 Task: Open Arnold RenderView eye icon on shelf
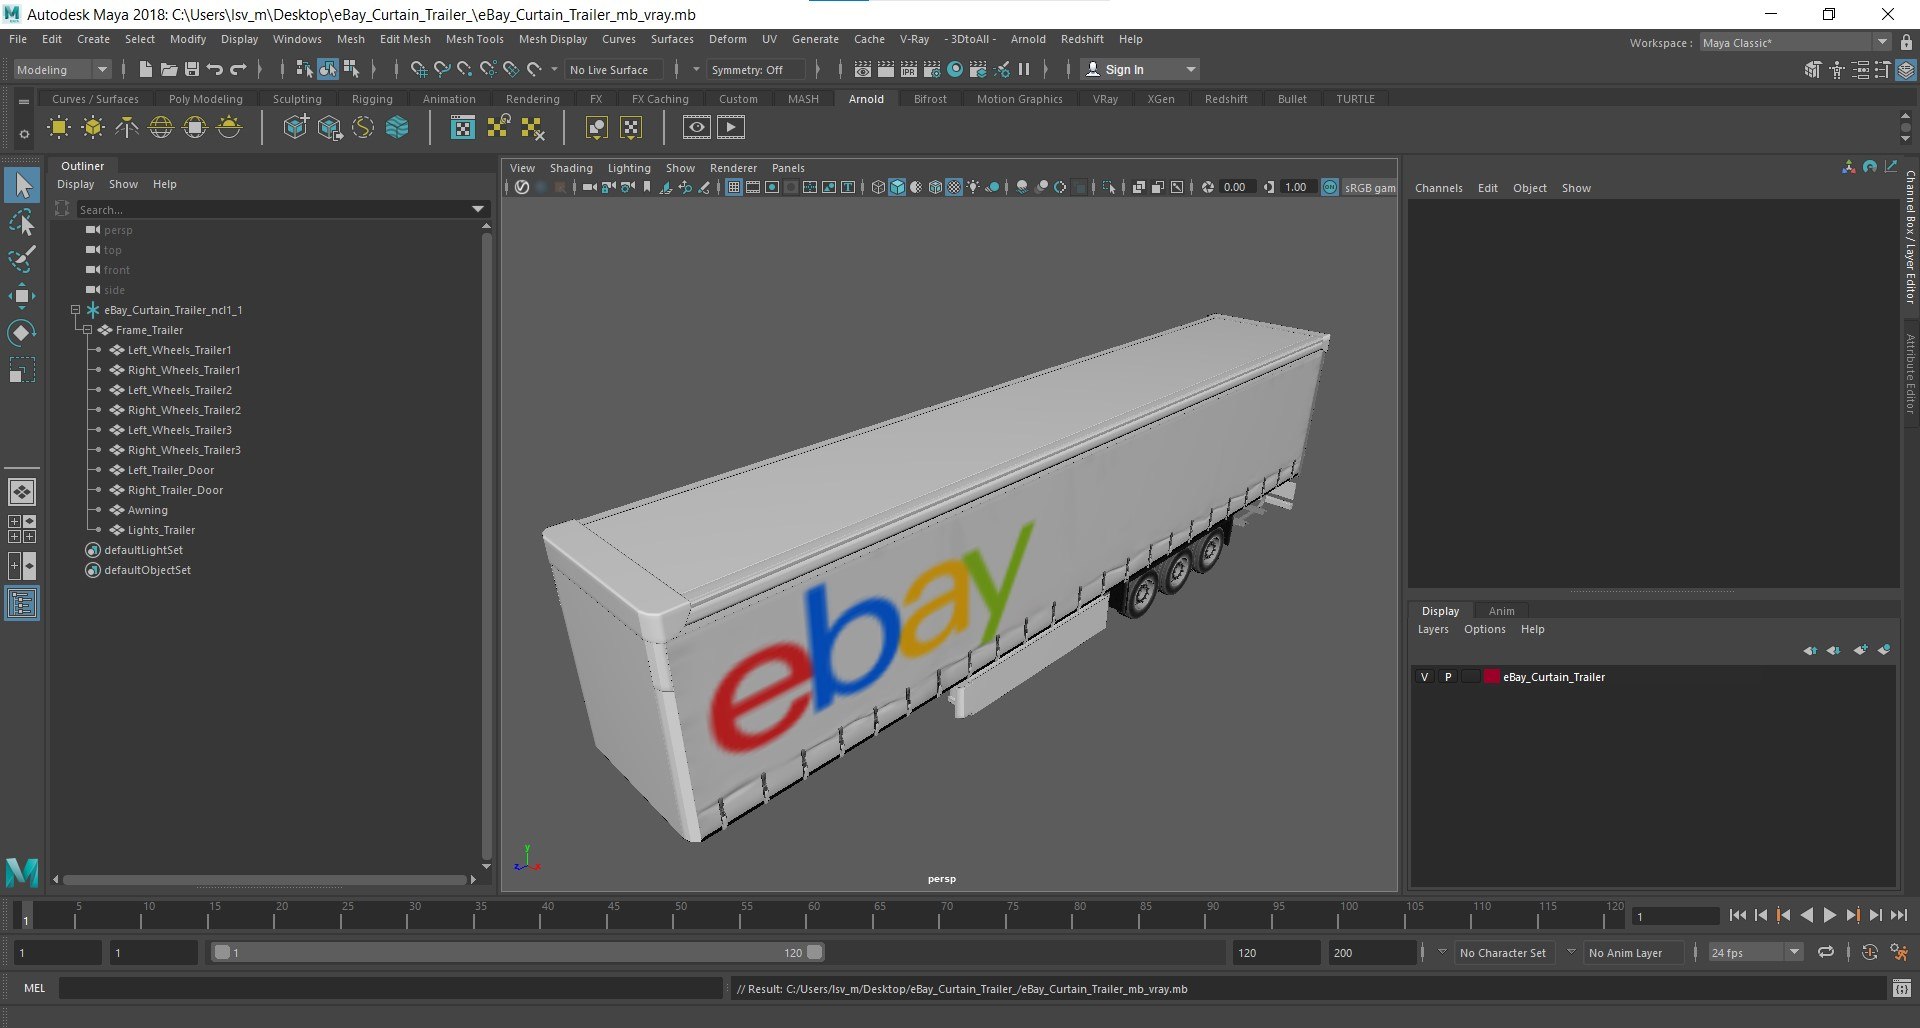(x=697, y=127)
